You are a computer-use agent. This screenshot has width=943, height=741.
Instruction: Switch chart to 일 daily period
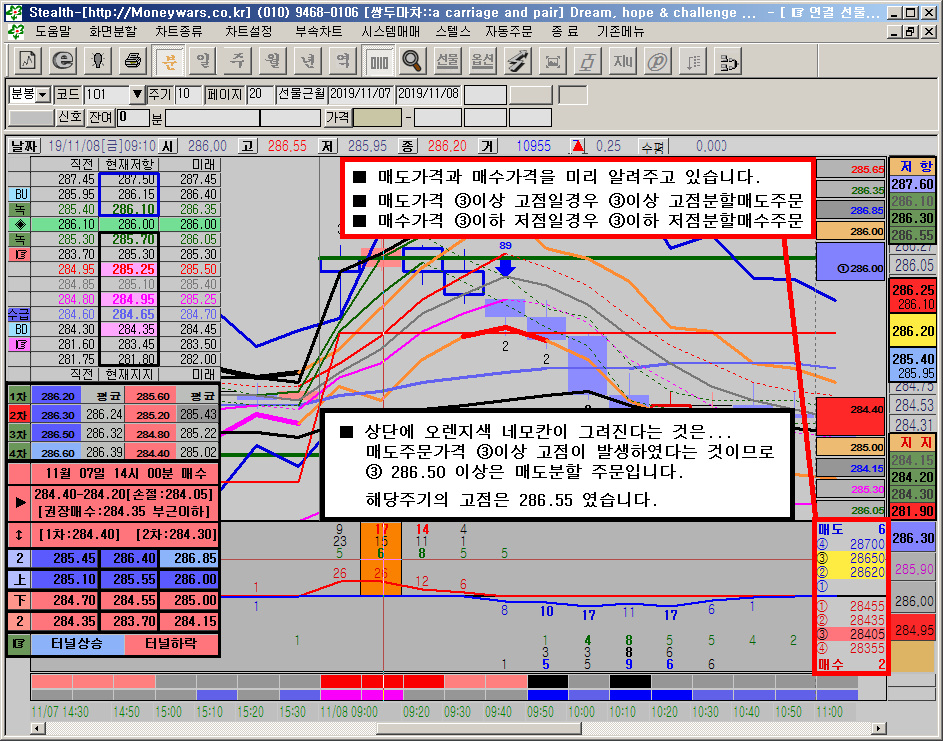203,61
